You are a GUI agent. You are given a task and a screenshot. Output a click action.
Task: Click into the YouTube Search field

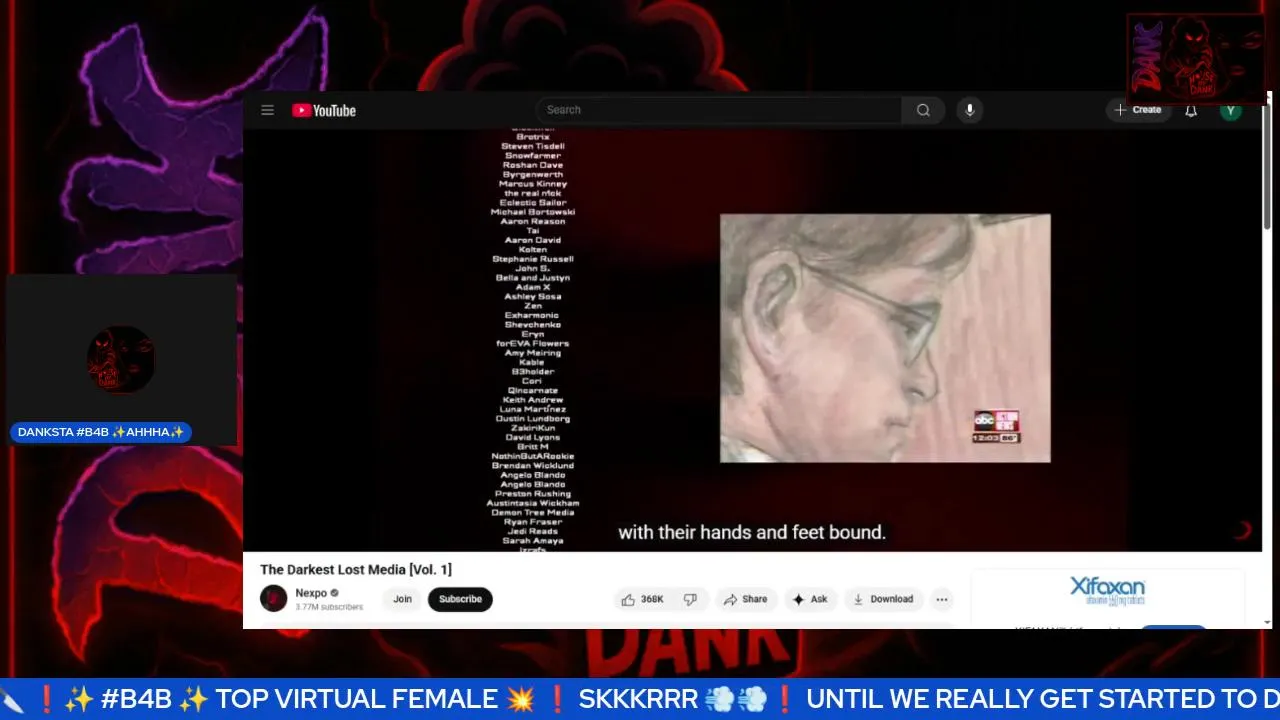click(x=718, y=110)
